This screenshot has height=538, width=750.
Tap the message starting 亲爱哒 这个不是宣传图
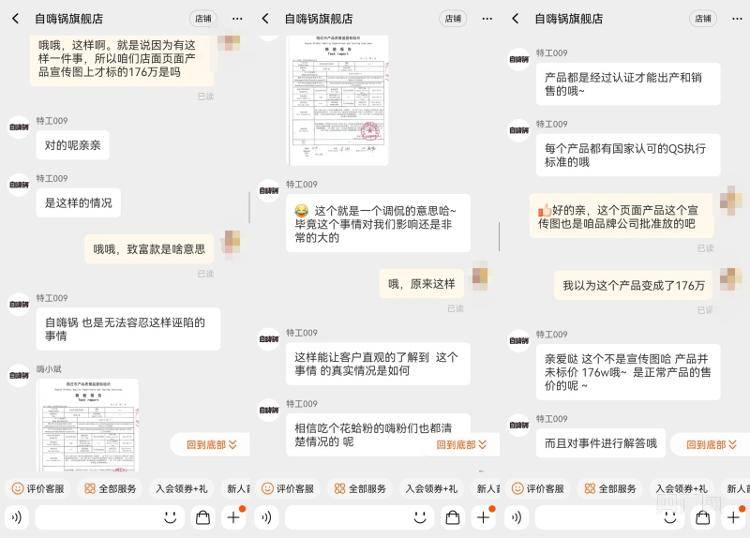[628, 372]
